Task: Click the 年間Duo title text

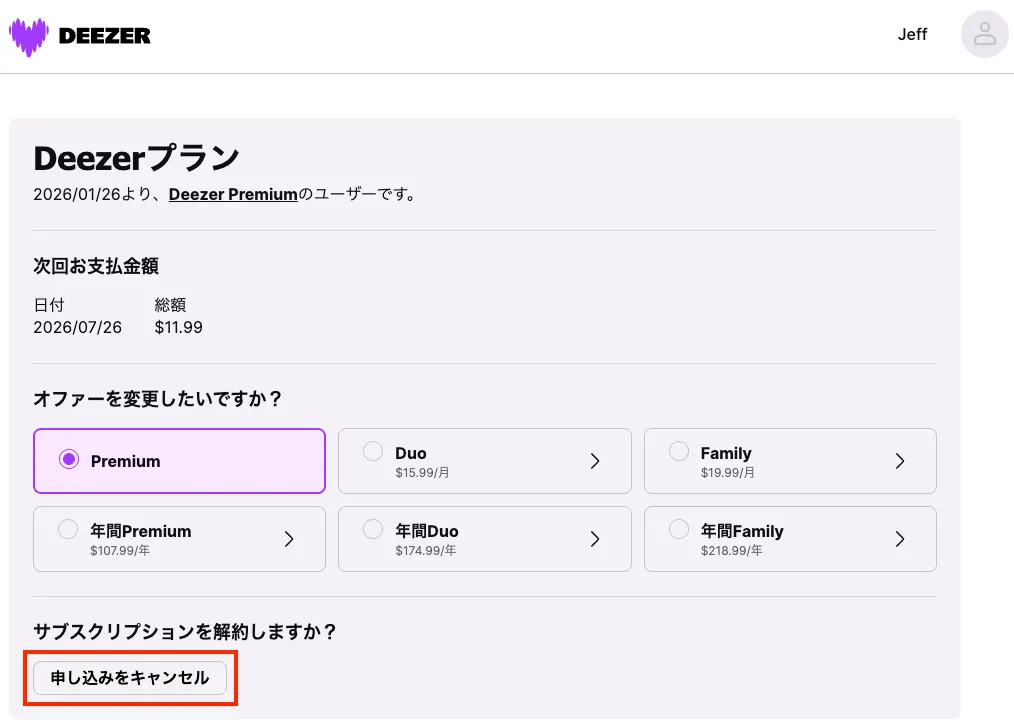Action: pos(427,531)
